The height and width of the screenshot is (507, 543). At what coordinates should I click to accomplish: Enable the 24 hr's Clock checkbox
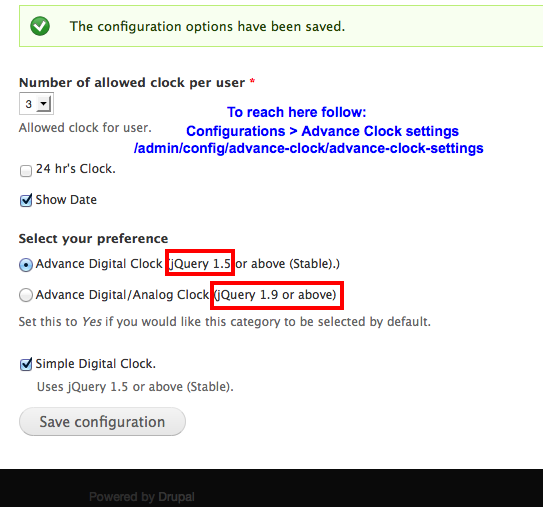click(26, 170)
